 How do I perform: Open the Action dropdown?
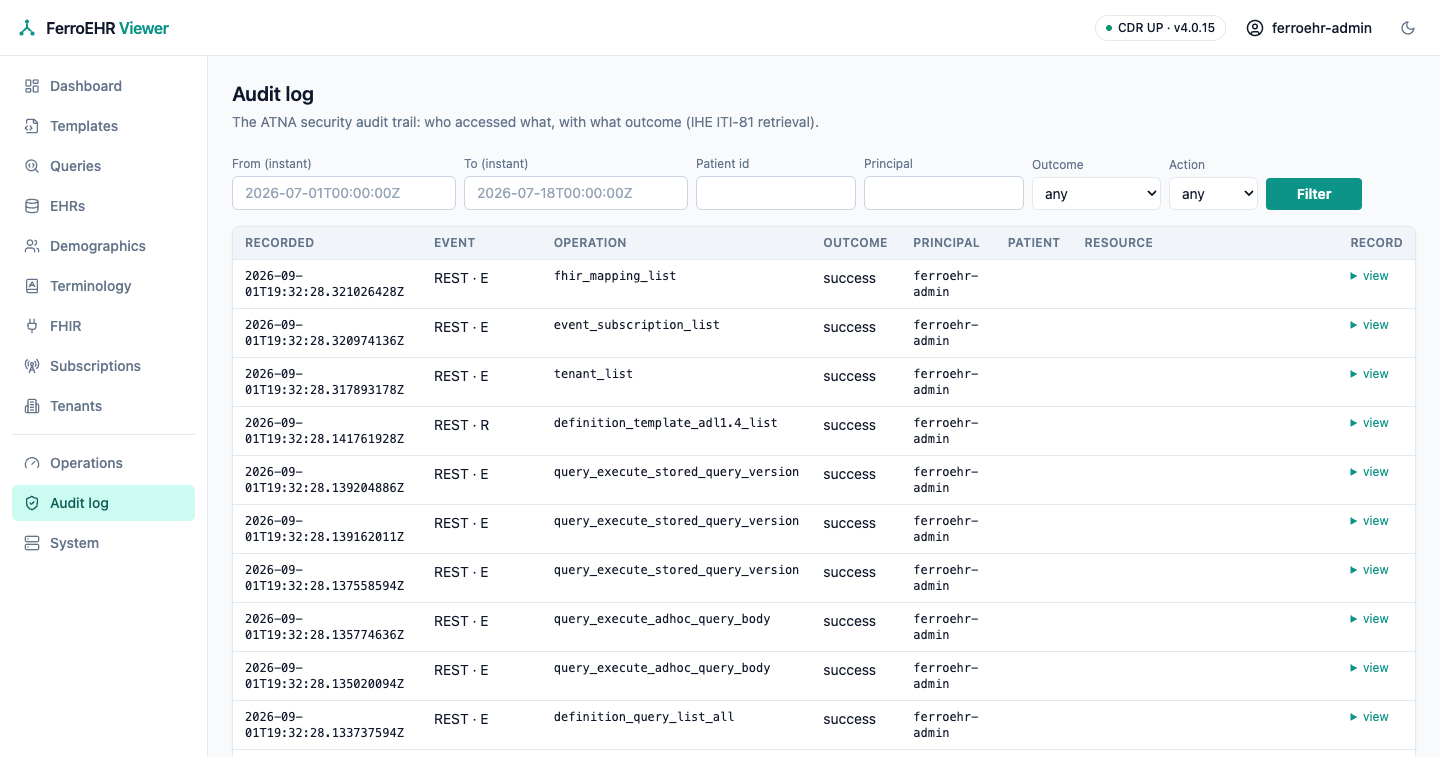(x=1213, y=194)
